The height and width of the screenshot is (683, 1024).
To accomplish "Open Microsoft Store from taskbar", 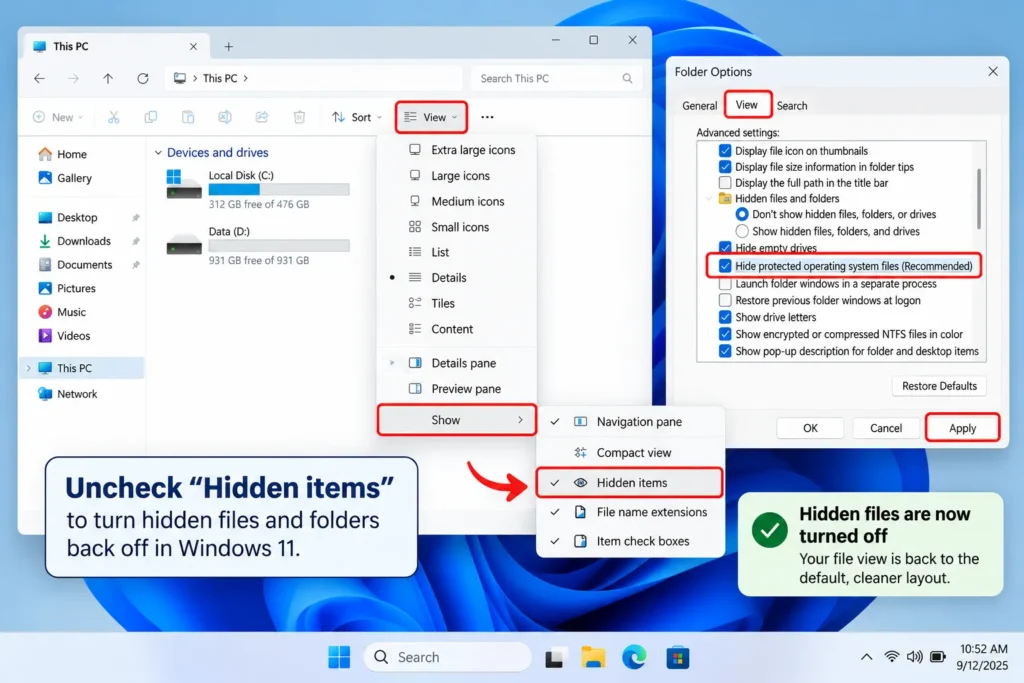I will [678, 657].
